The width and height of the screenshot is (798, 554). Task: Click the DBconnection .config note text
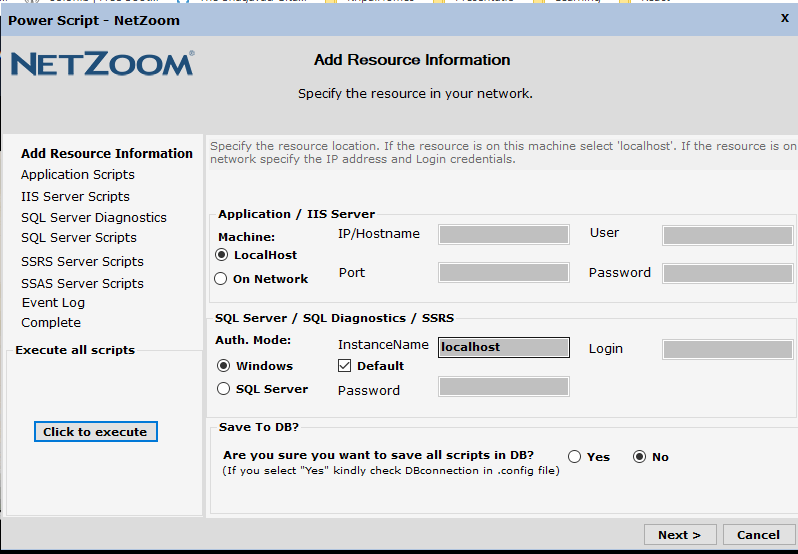391,471
